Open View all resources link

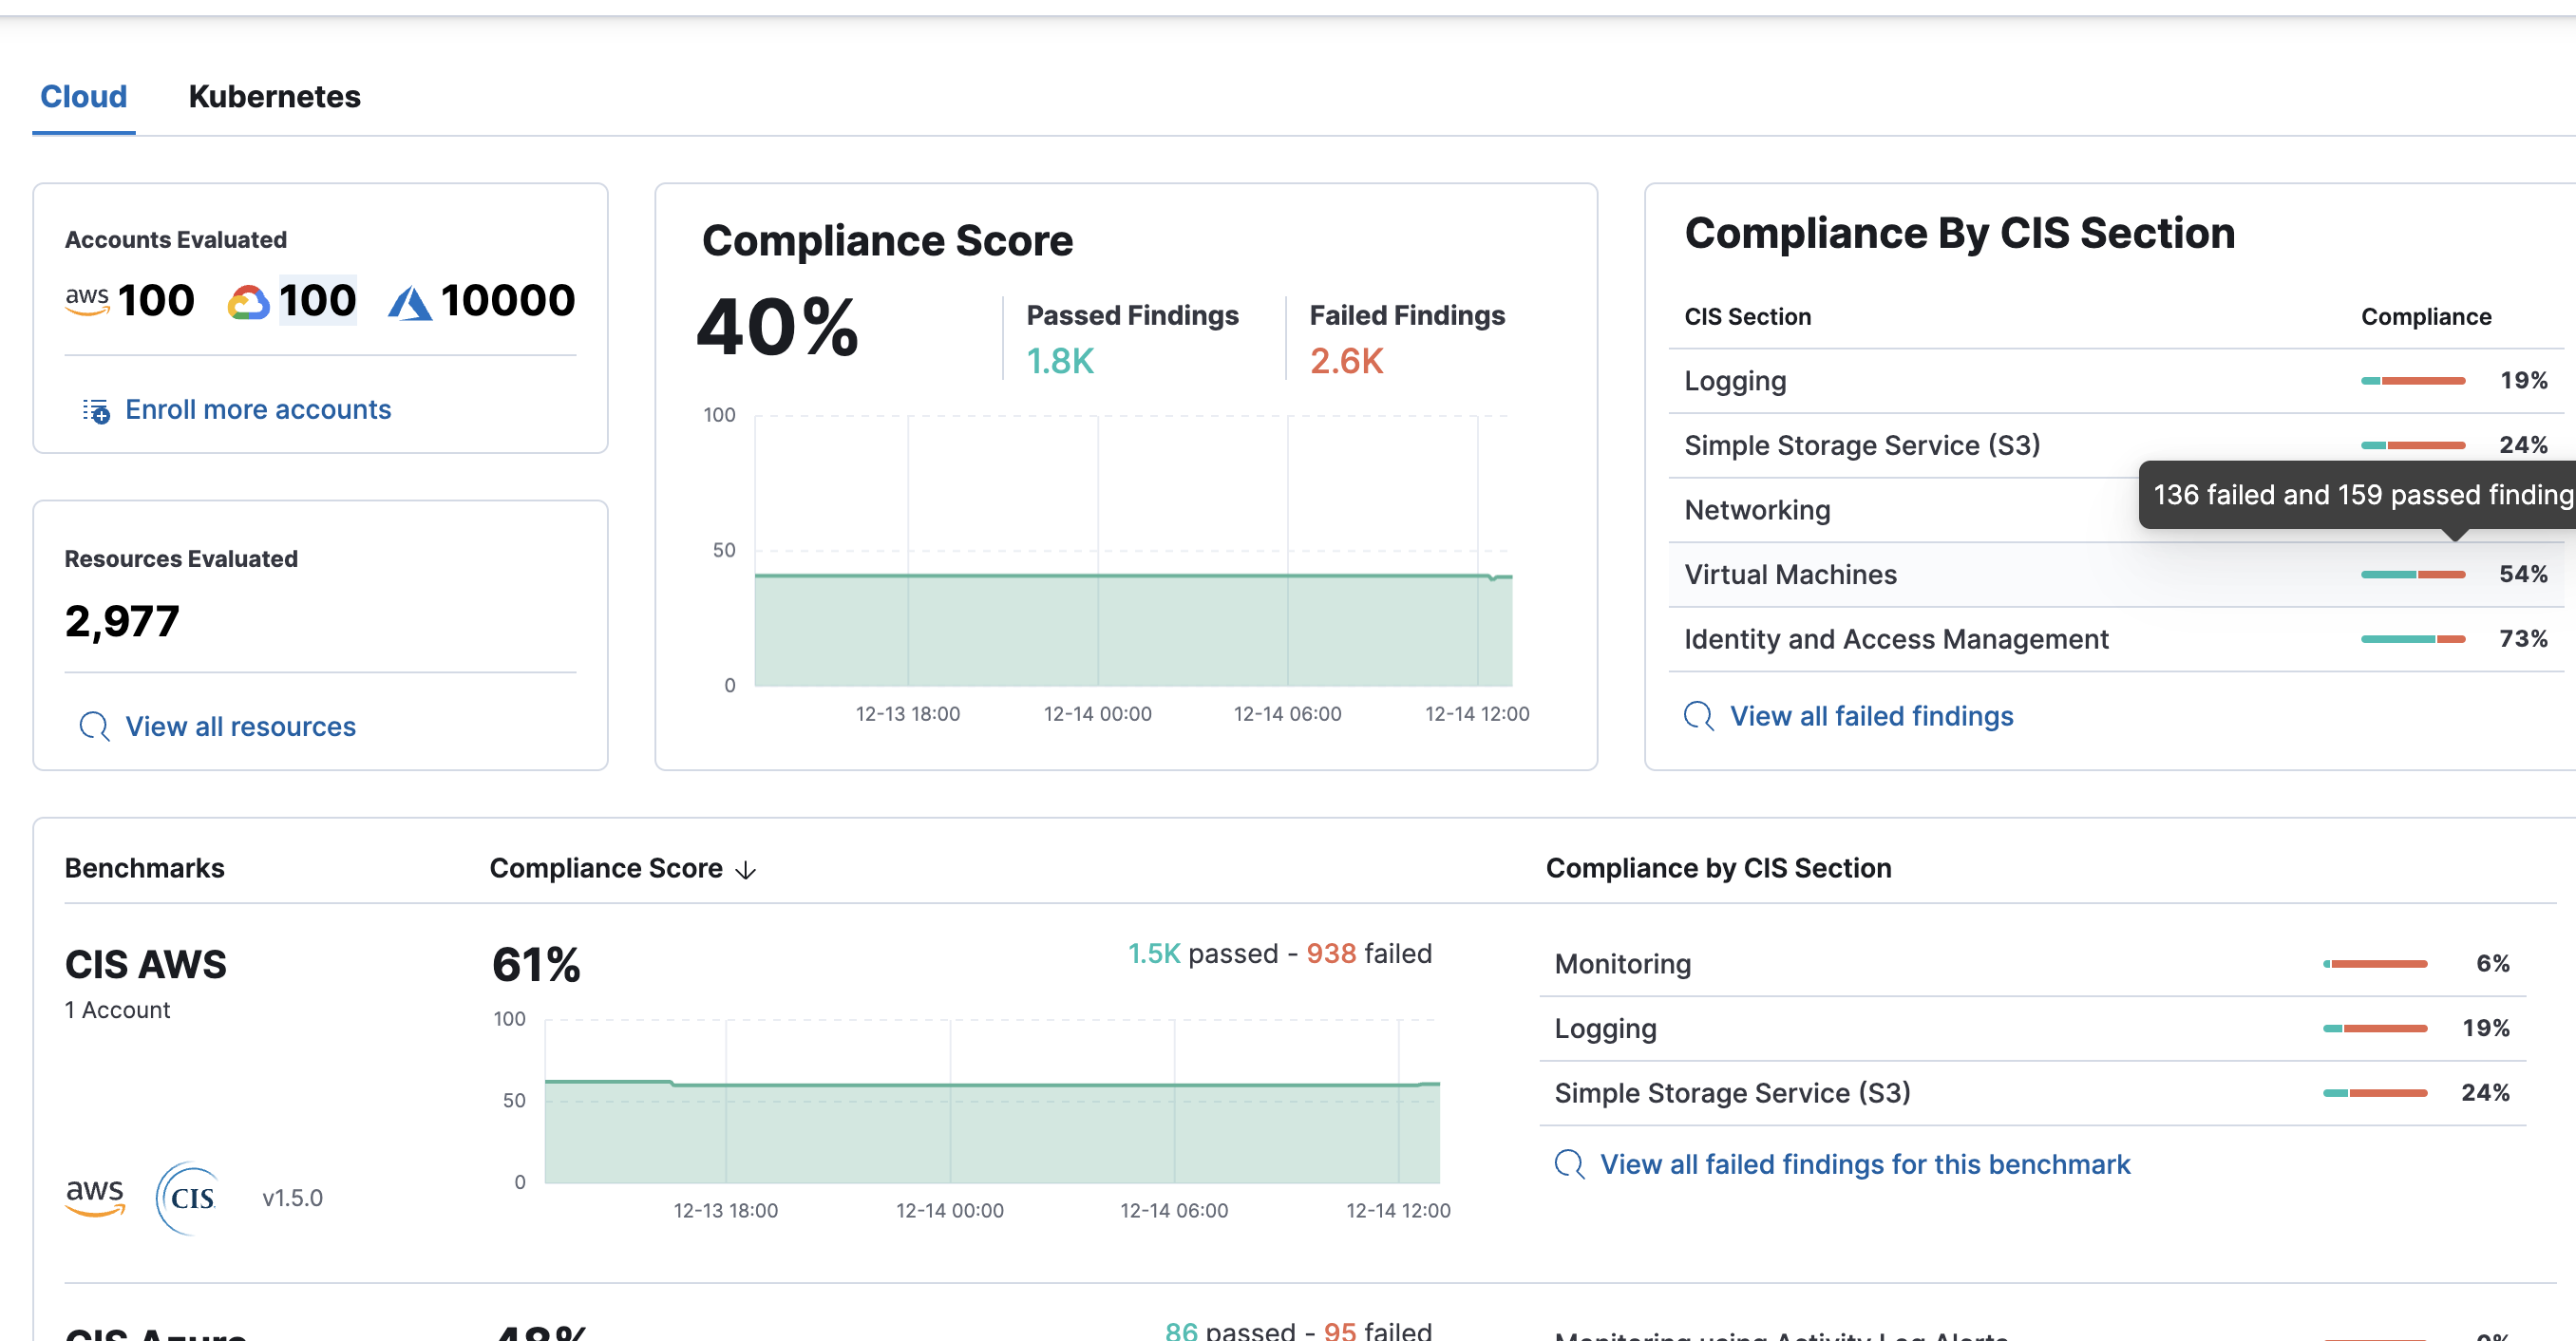pos(240,726)
